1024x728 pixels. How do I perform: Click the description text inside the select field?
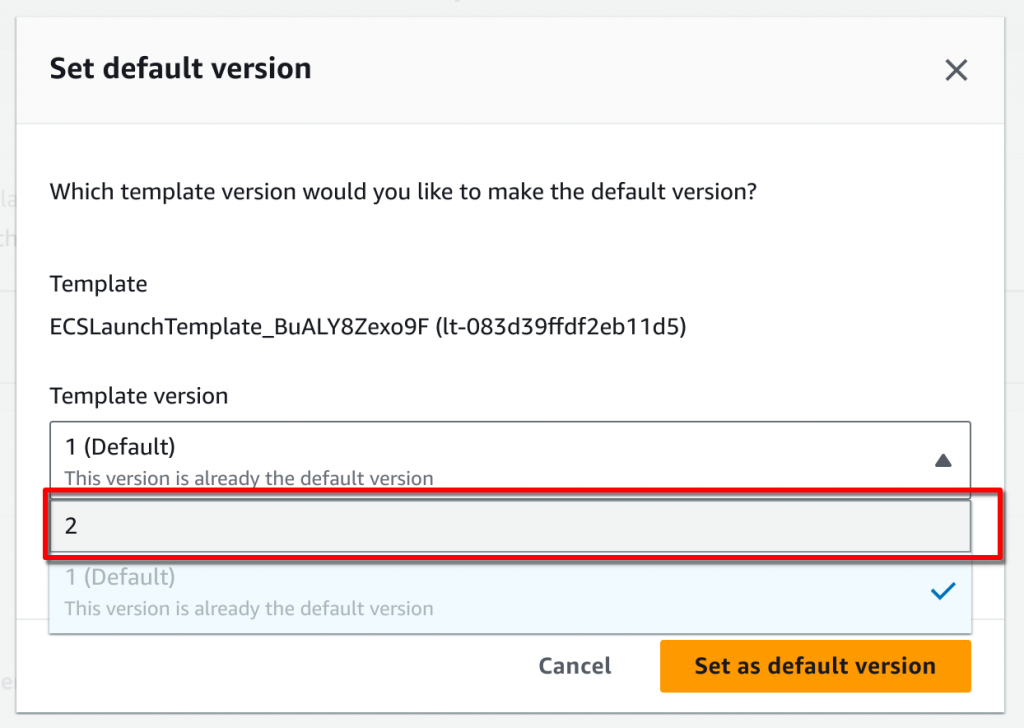[x=249, y=479]
